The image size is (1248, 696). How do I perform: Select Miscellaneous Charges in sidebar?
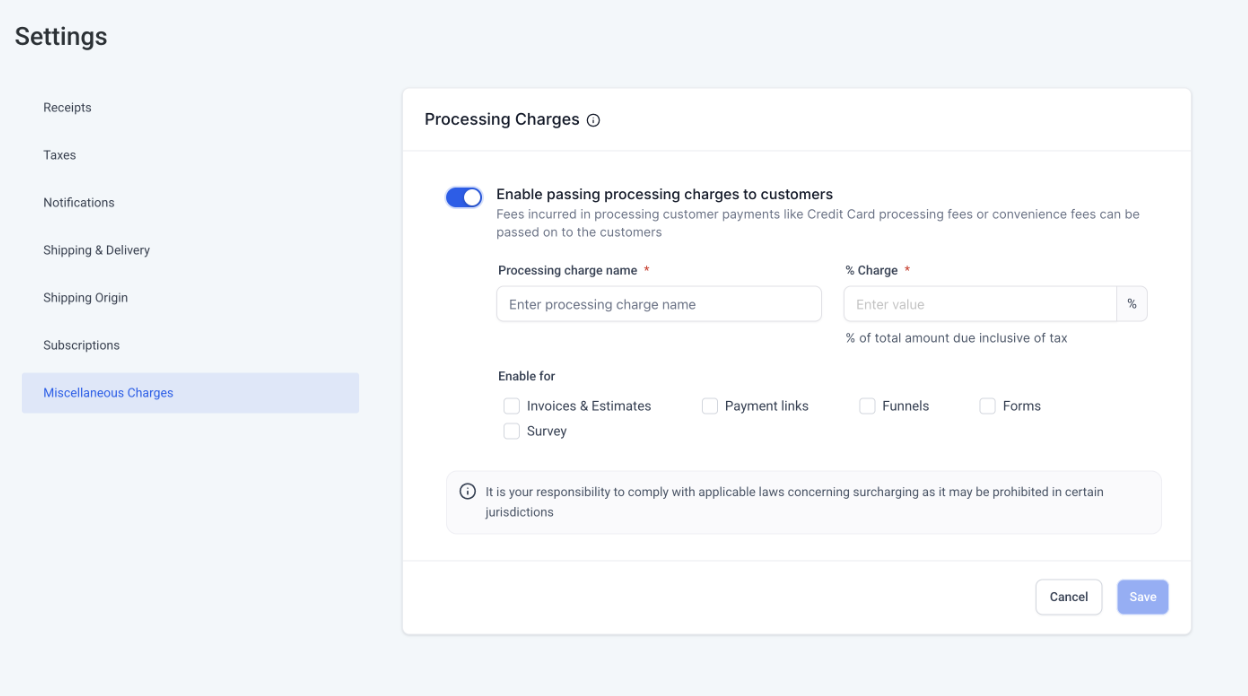108,393
